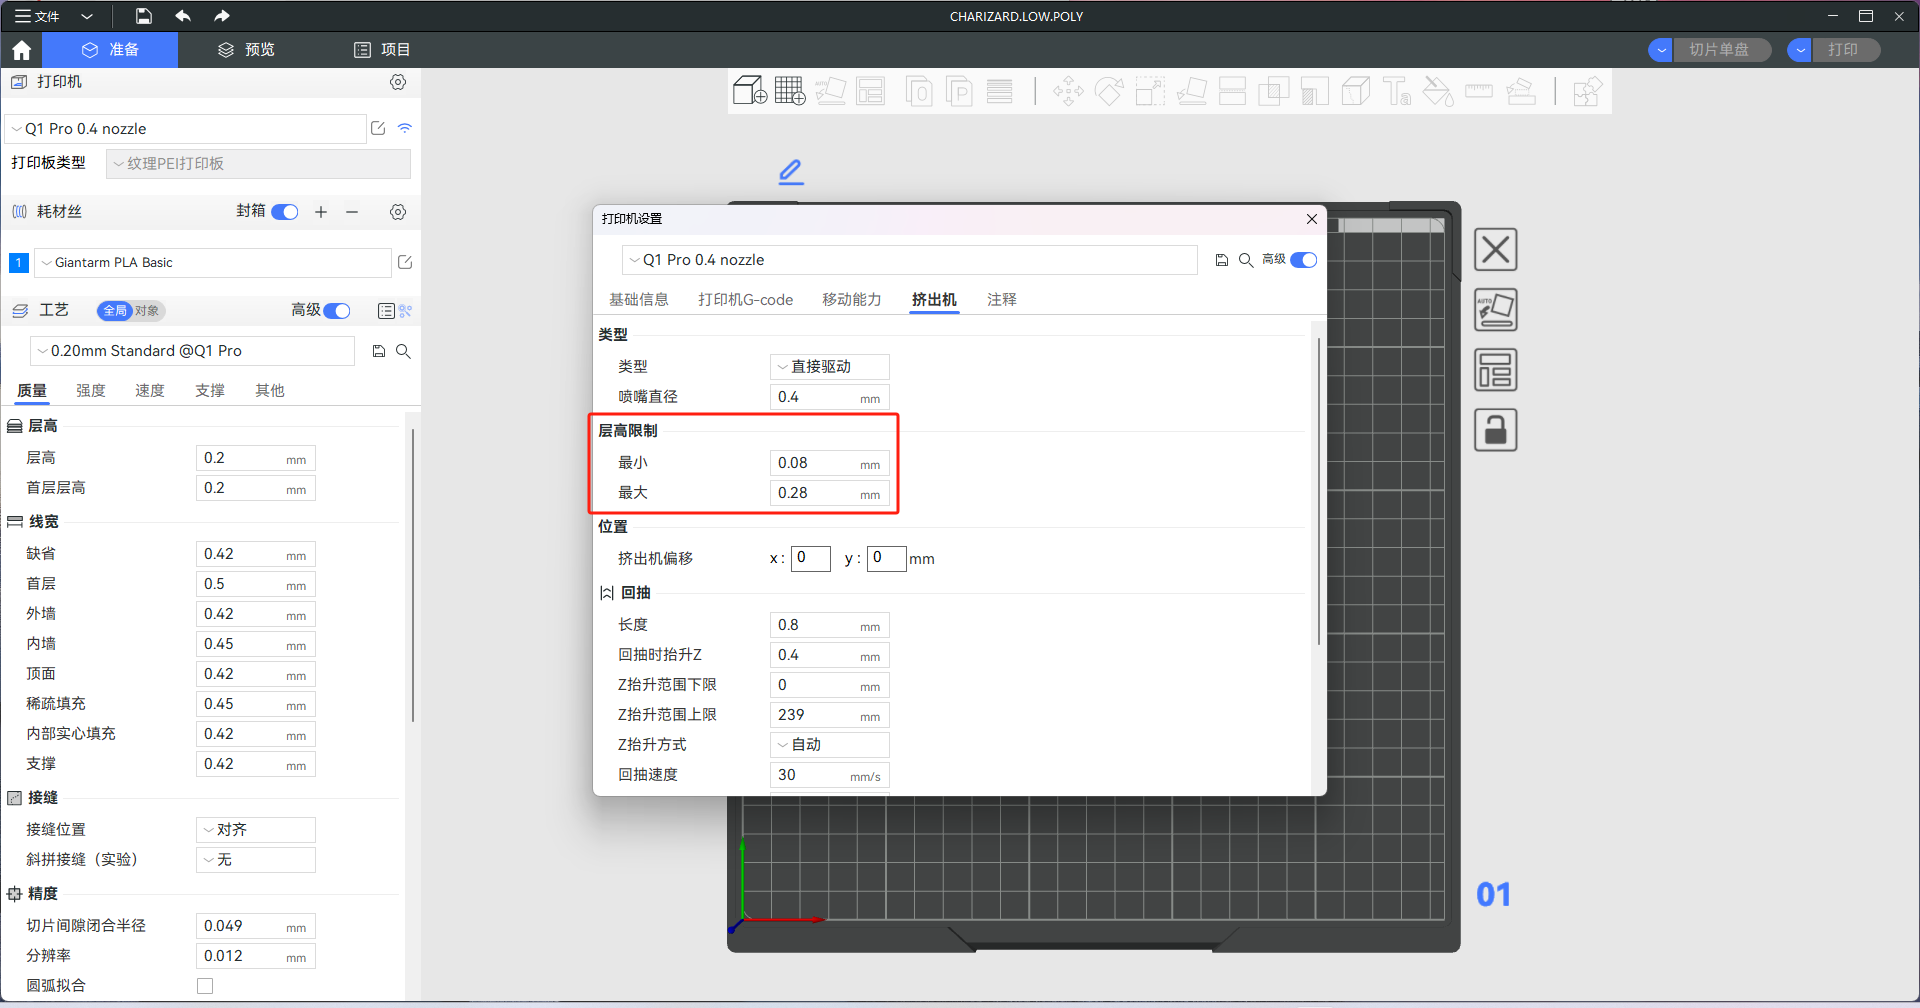Toggle 高级 switch in the 工艺 panel
This screenshot has width=1920, height=1008.
337,311
